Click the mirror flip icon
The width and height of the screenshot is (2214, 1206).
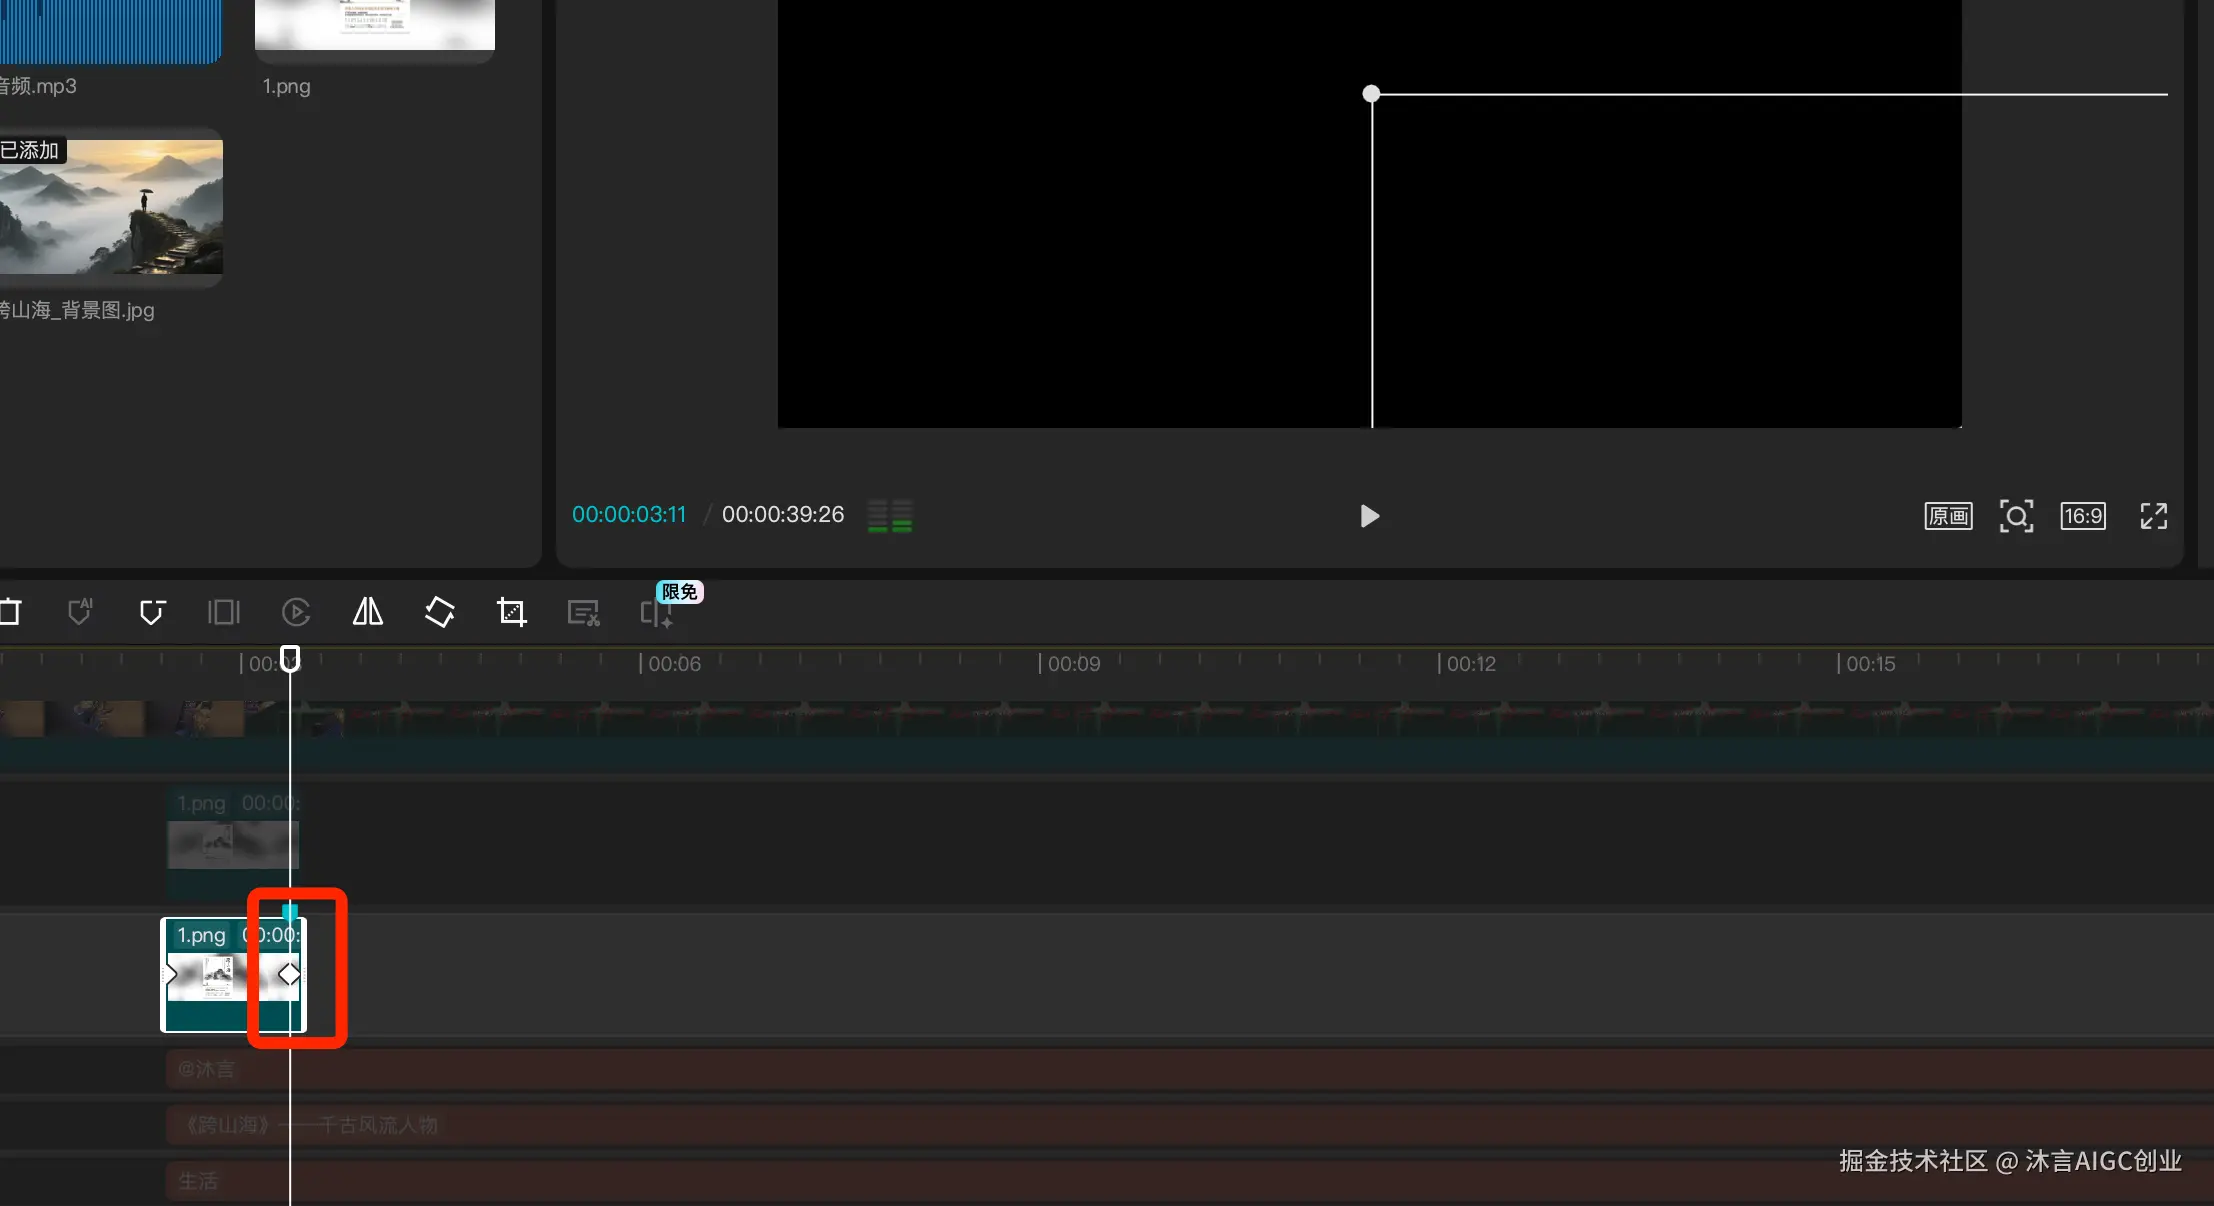point(368,612)
